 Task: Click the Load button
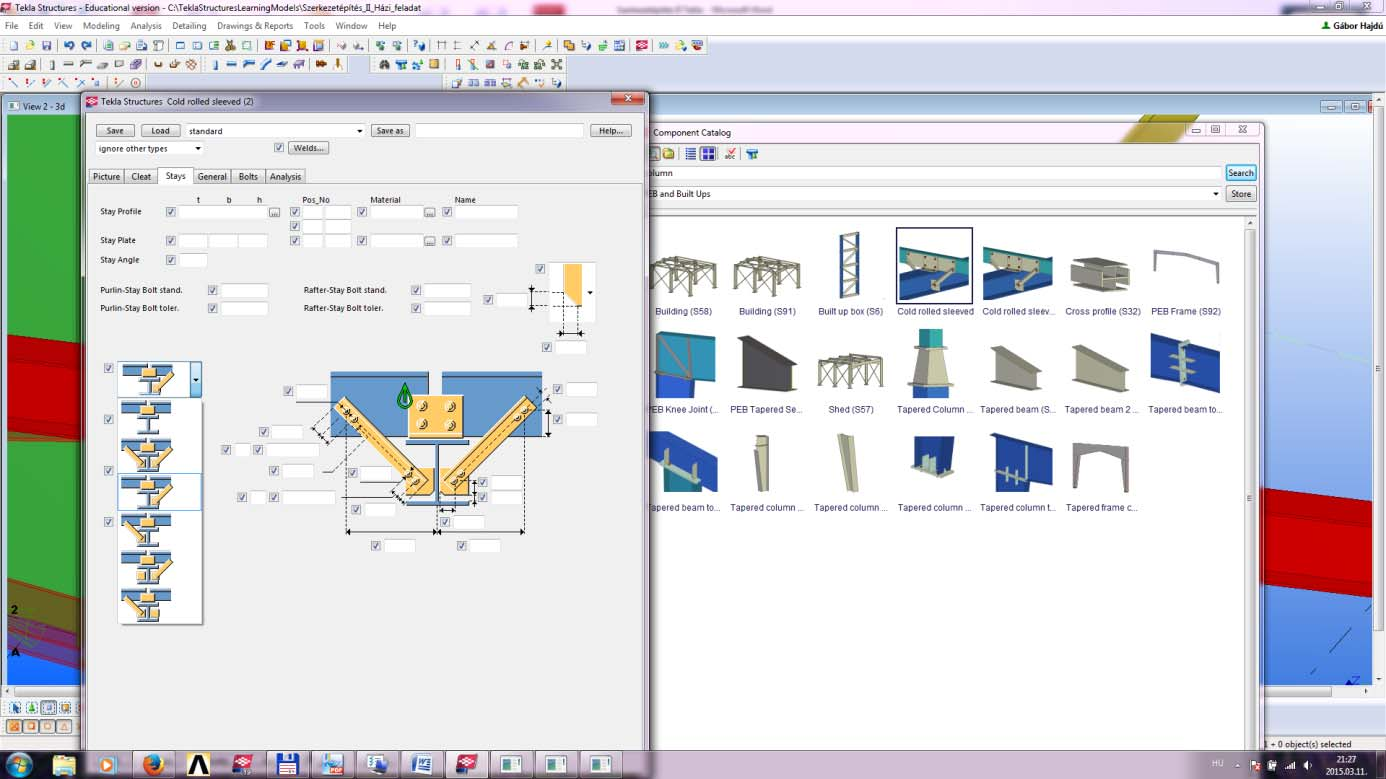coord(160,131)
